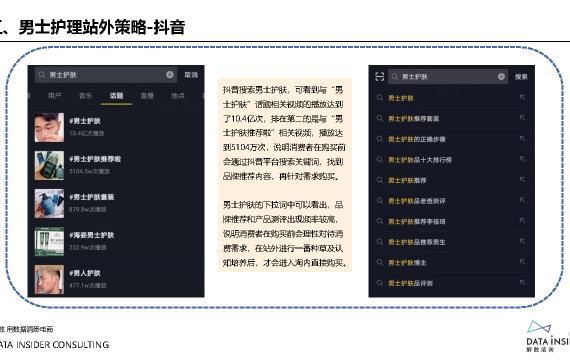Select the 话题 tab

point(116,96)
